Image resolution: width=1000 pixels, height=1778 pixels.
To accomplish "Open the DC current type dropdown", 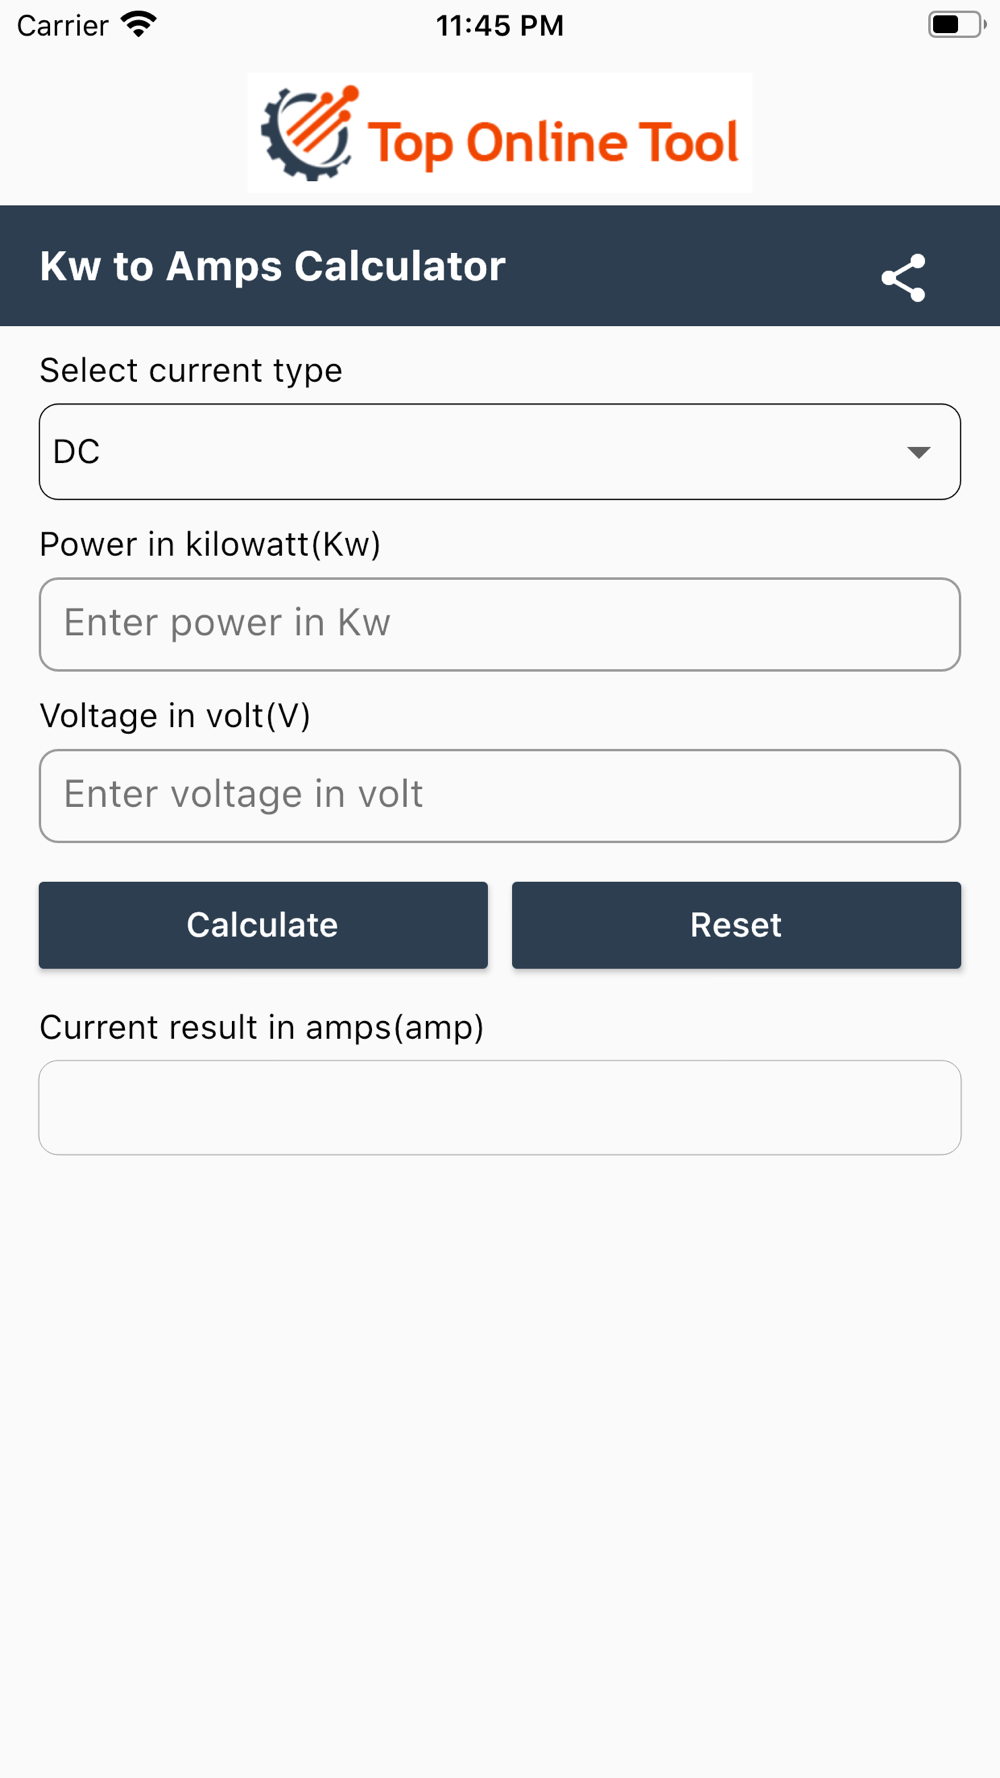I will click(500, 452).
